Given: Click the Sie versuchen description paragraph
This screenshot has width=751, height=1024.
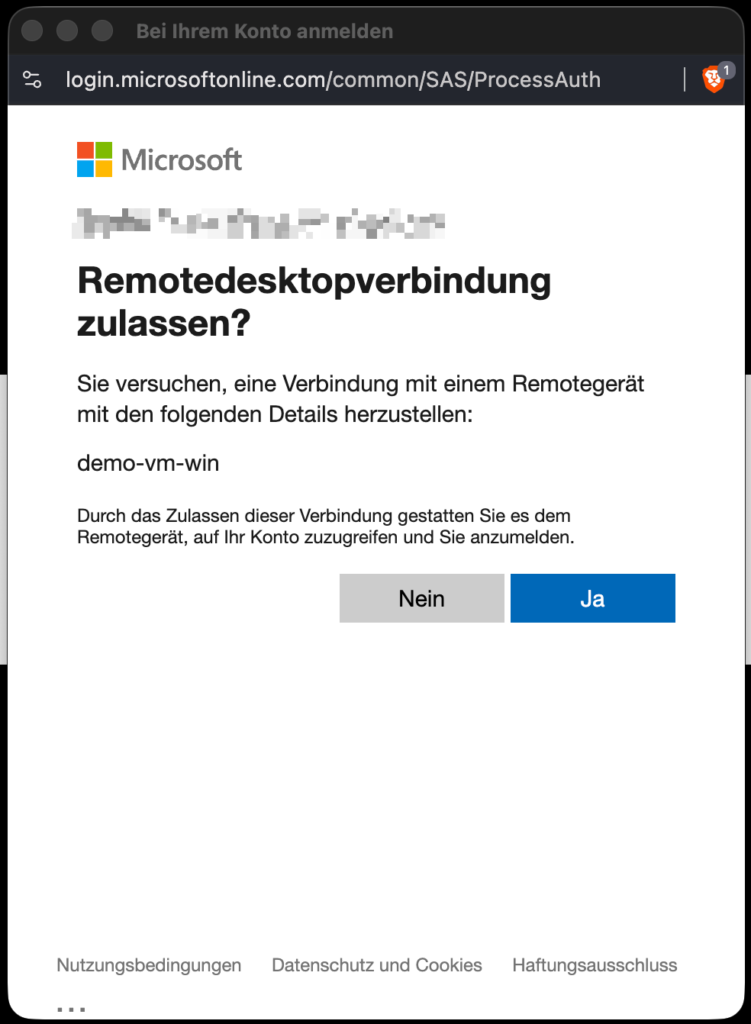Looking at the screenshot, I should coord(360,398).
